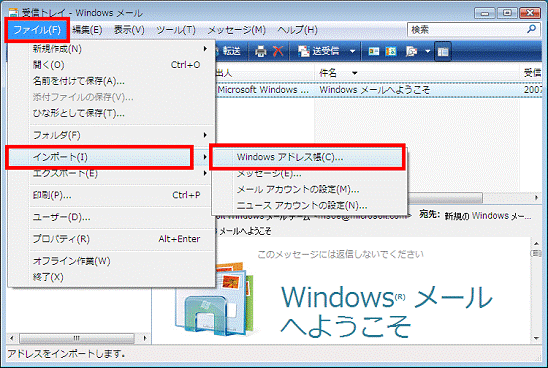This screenshot has height=368, width=548.
Task: Expand the フォルダ(F) submenu
Action: coord(111,135)
